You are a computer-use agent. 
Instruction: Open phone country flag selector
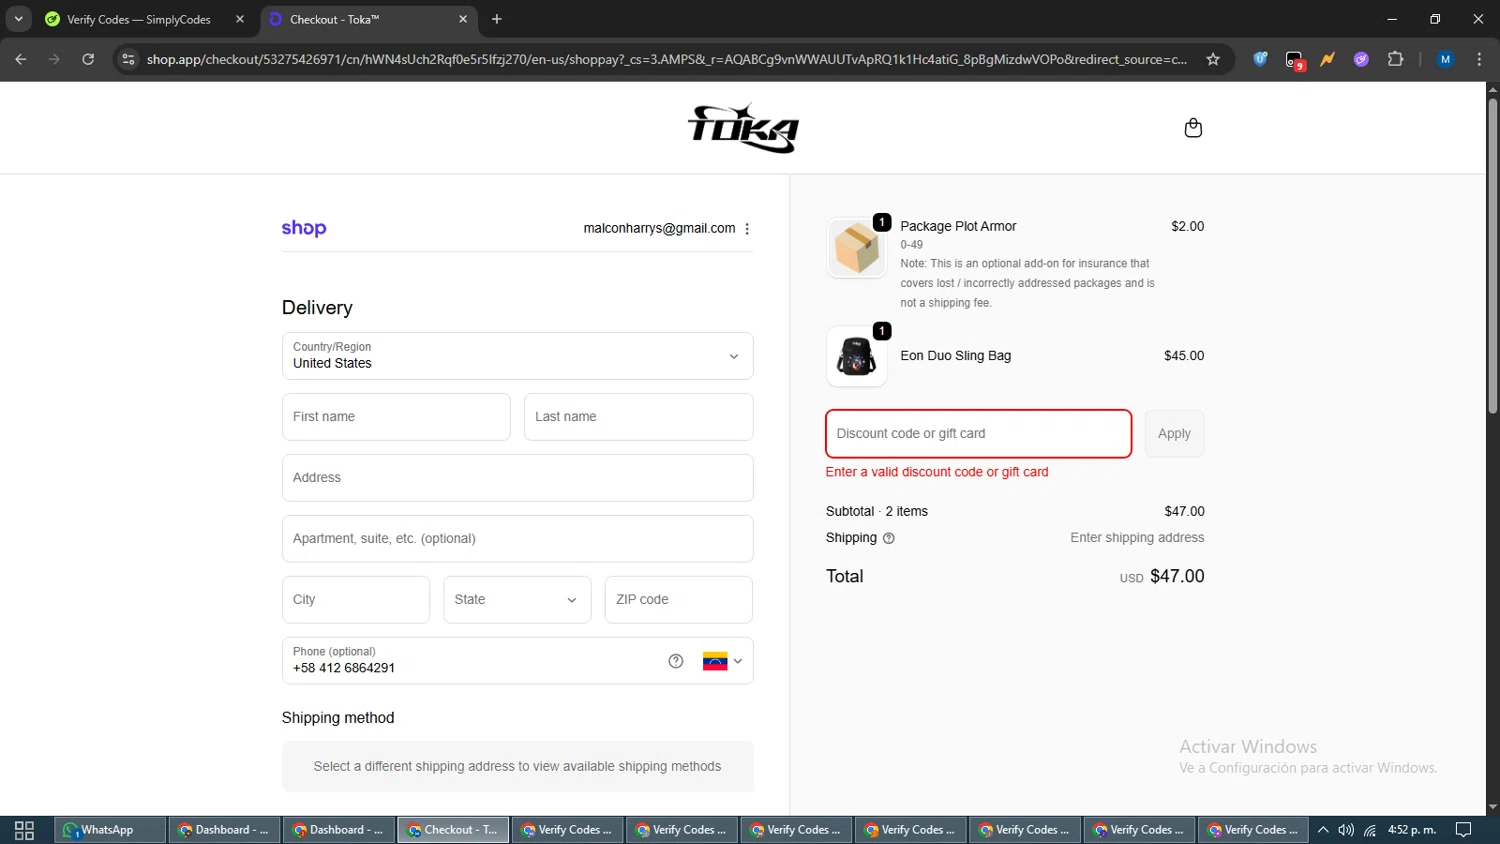(723, 661)
